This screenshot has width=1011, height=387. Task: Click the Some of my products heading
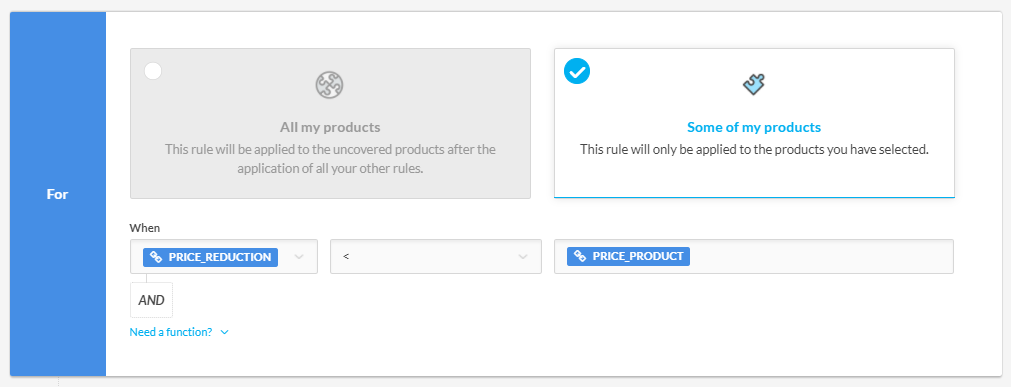(754, 127)
